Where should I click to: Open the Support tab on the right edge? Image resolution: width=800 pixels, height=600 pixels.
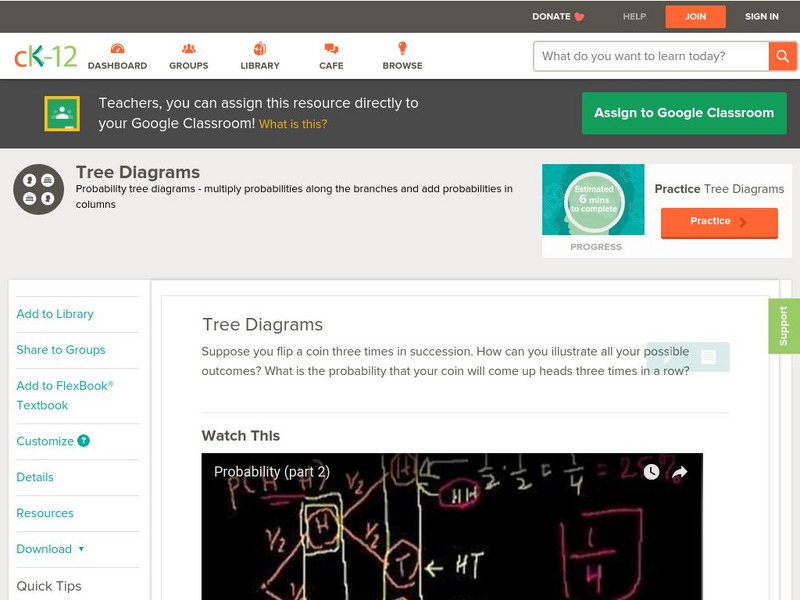pyautogui.click(x=784, y=325)
